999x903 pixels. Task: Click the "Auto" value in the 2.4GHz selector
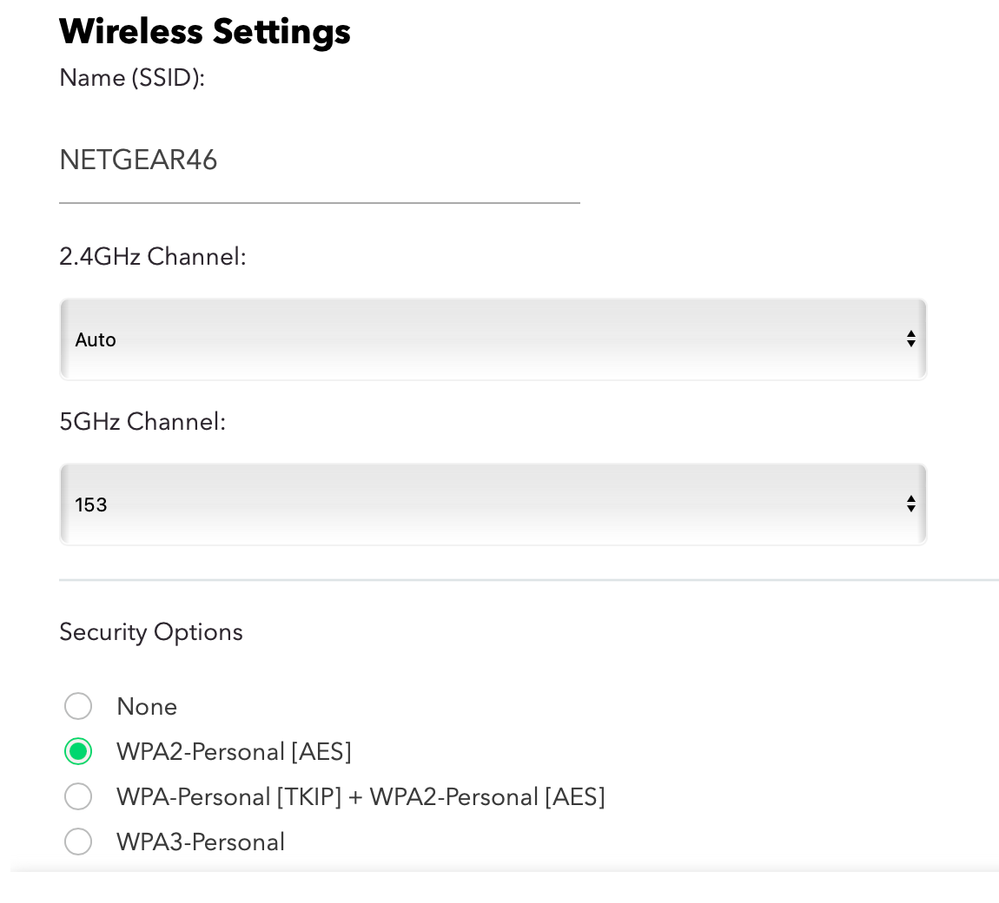click(x=96, y=340)
